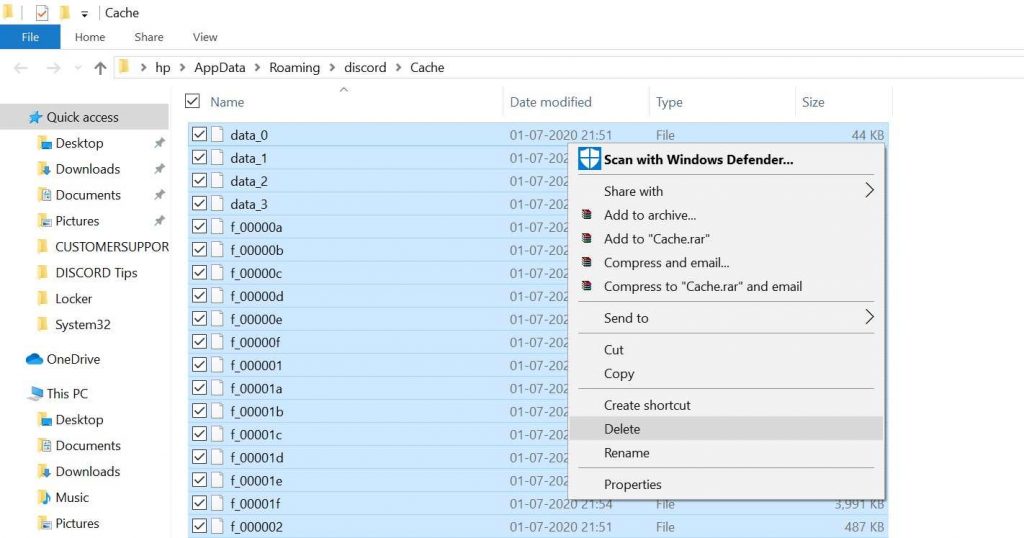Image resolution: width=1024 pixels, height=538 pixels.
Task: Expand the Send to submenu arrow
Action: pyautogui.click(x=869, y=317)
